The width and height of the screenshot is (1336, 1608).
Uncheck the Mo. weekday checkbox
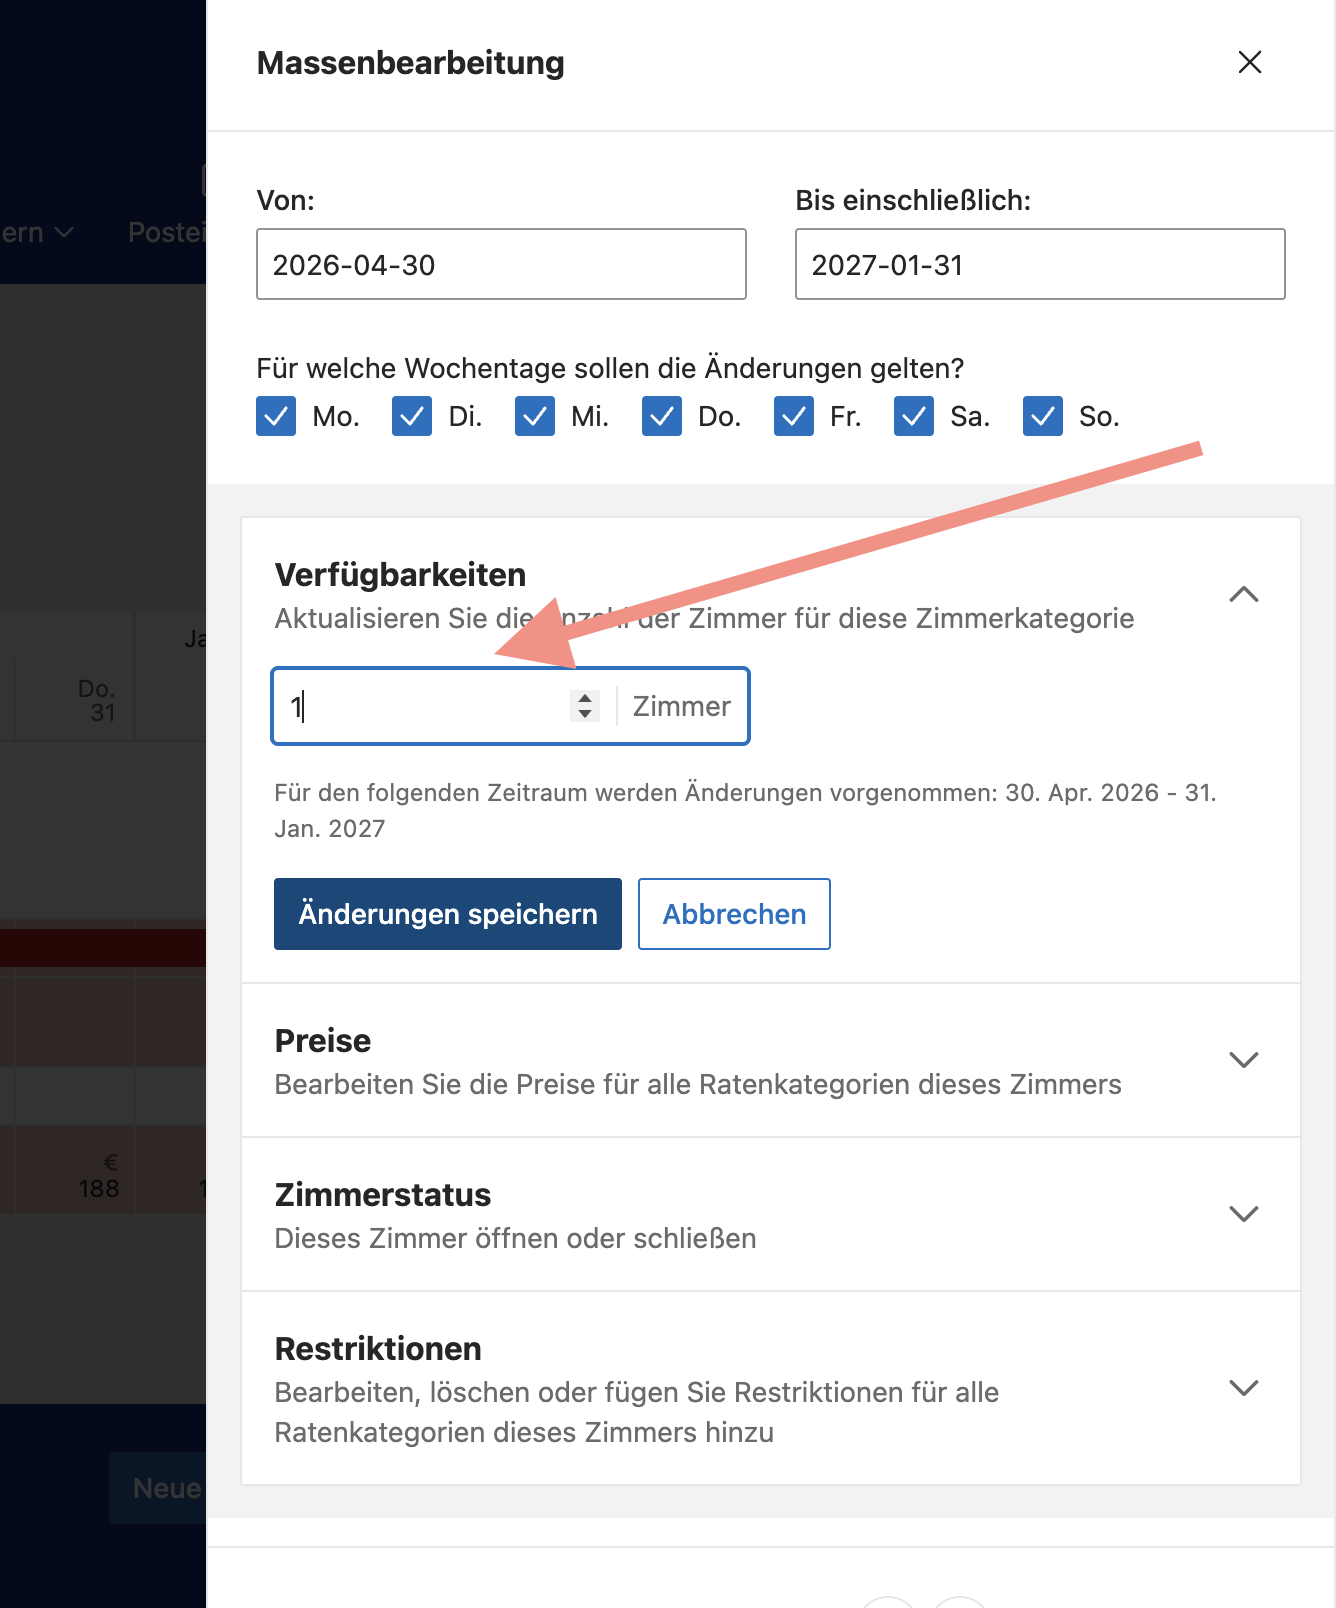(276, 416)
